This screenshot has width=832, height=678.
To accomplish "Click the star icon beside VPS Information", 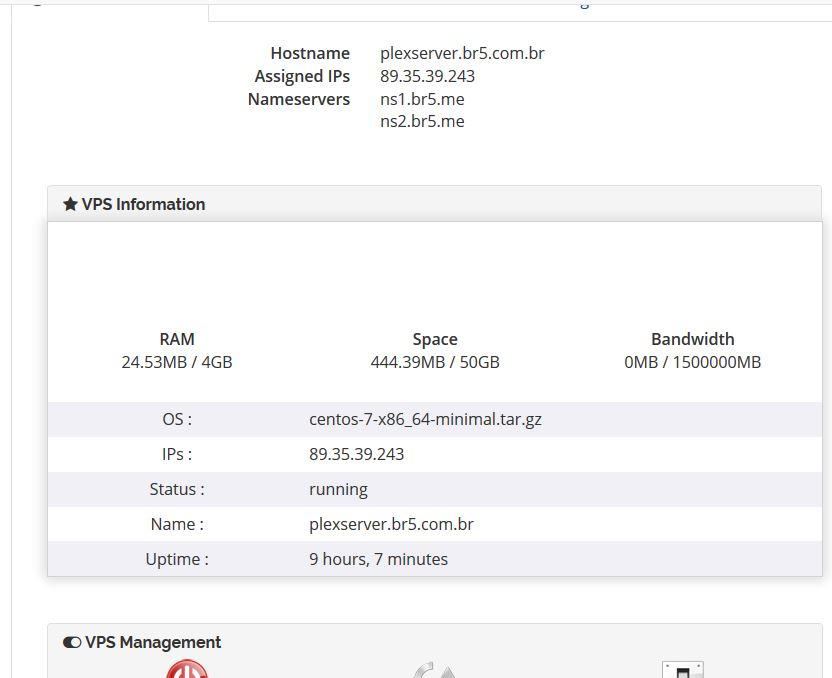I will pyautogui.click(x=70, y=204).
